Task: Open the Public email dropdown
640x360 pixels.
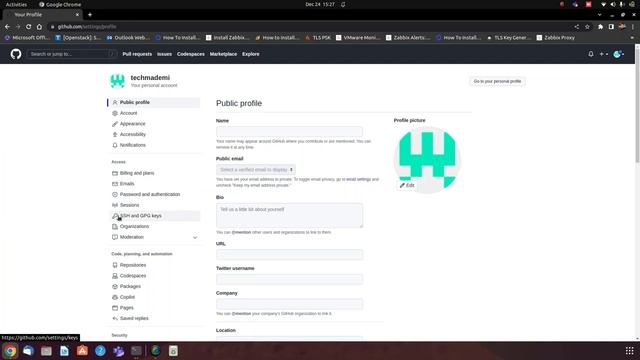Action: pos(256,169)
